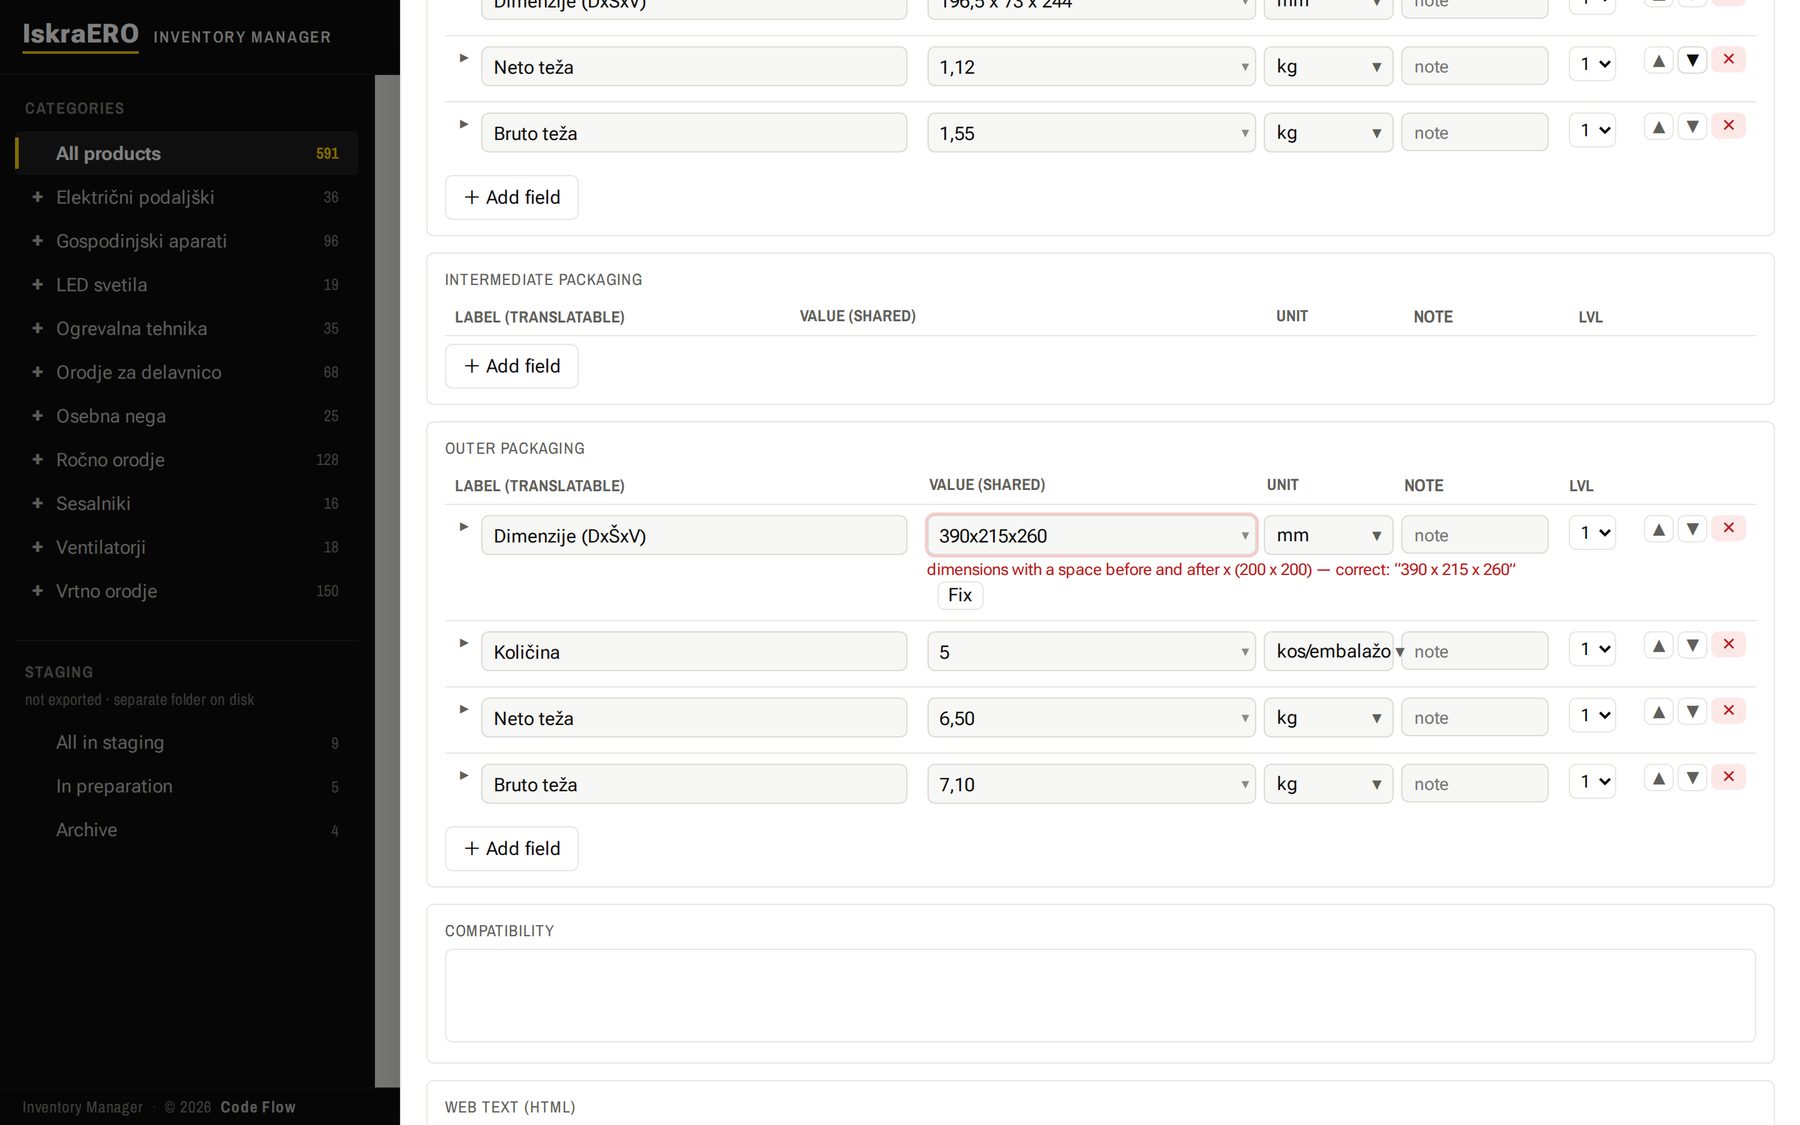Add a field below the Bruto teža 1,55 row
The image size is (1800, 1125).
click(x=511, y=197)
